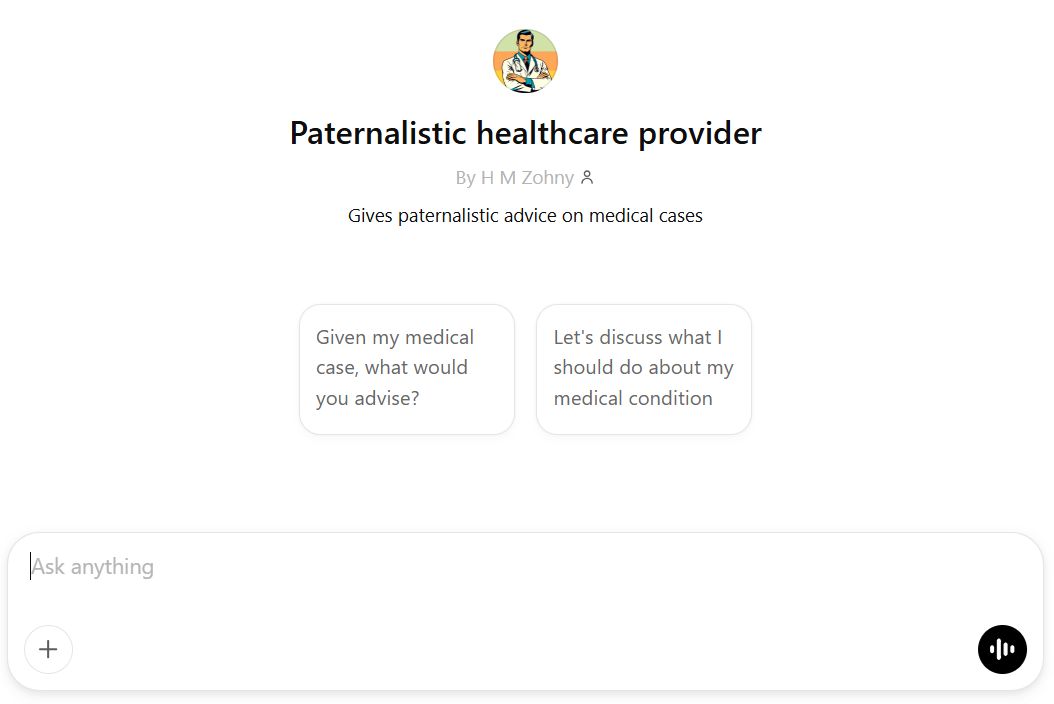Screen dimensions: 1054x704
Task: Pick the "what would you advise?" starter prompt
Action: pyautogui.click(x=406, y=368)
